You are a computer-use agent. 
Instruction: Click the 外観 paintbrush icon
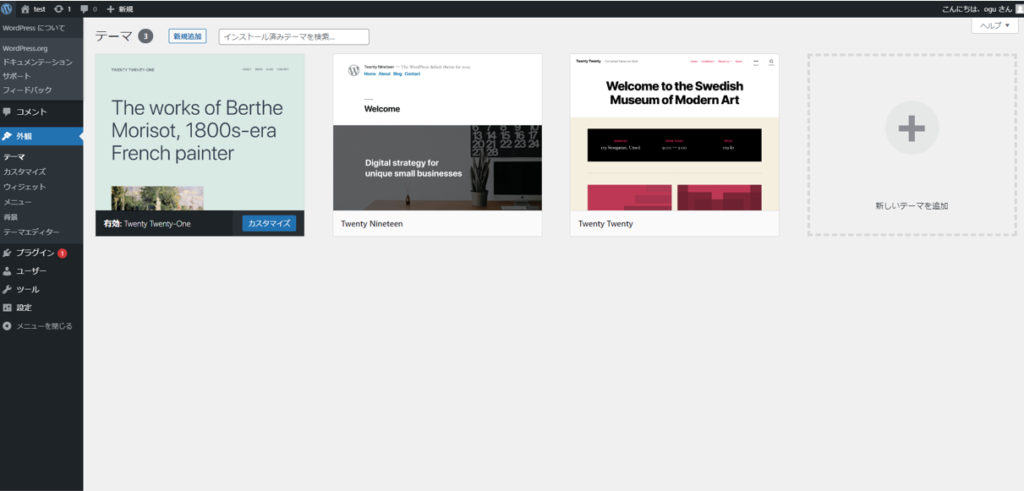click(x=7, y=136)
